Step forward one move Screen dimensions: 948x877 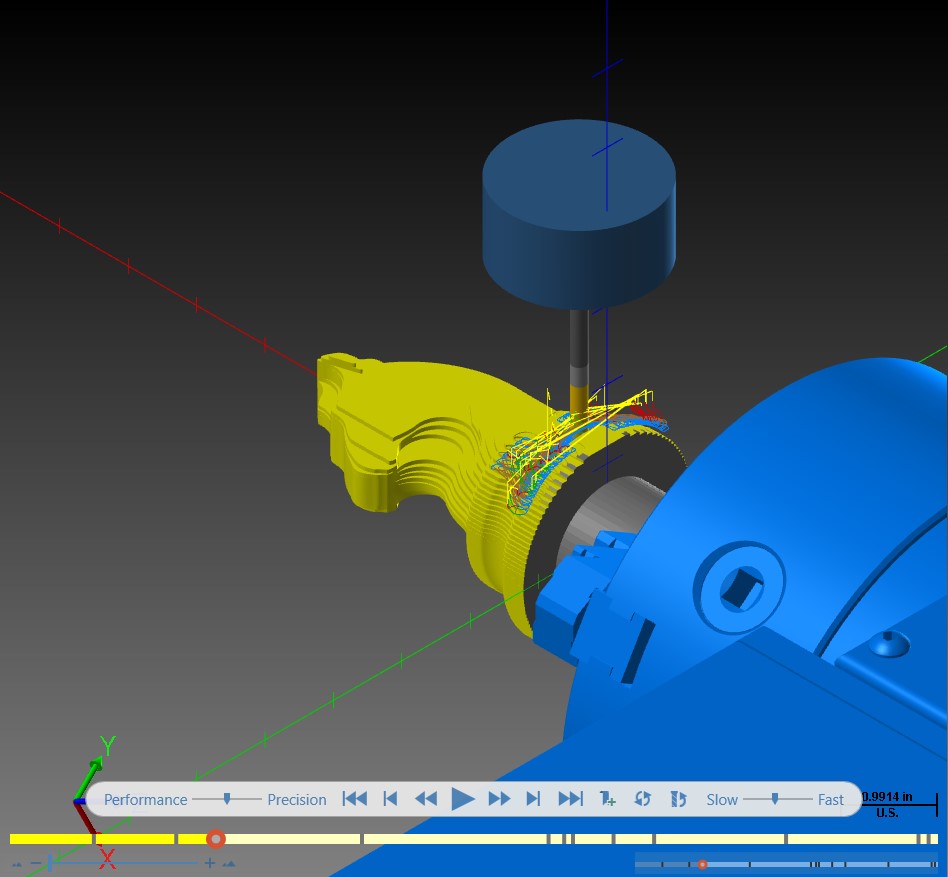pos(533,799)
